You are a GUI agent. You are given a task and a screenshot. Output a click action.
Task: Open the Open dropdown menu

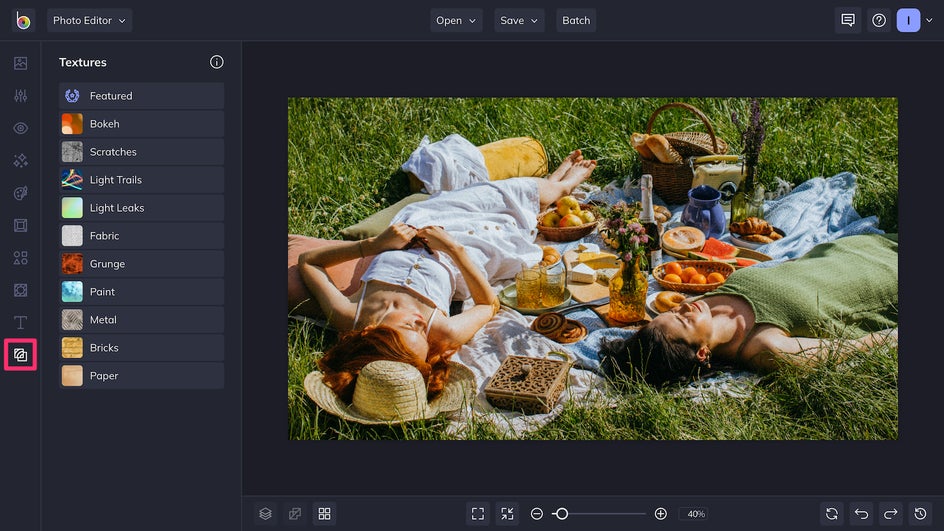click(456, 20)
